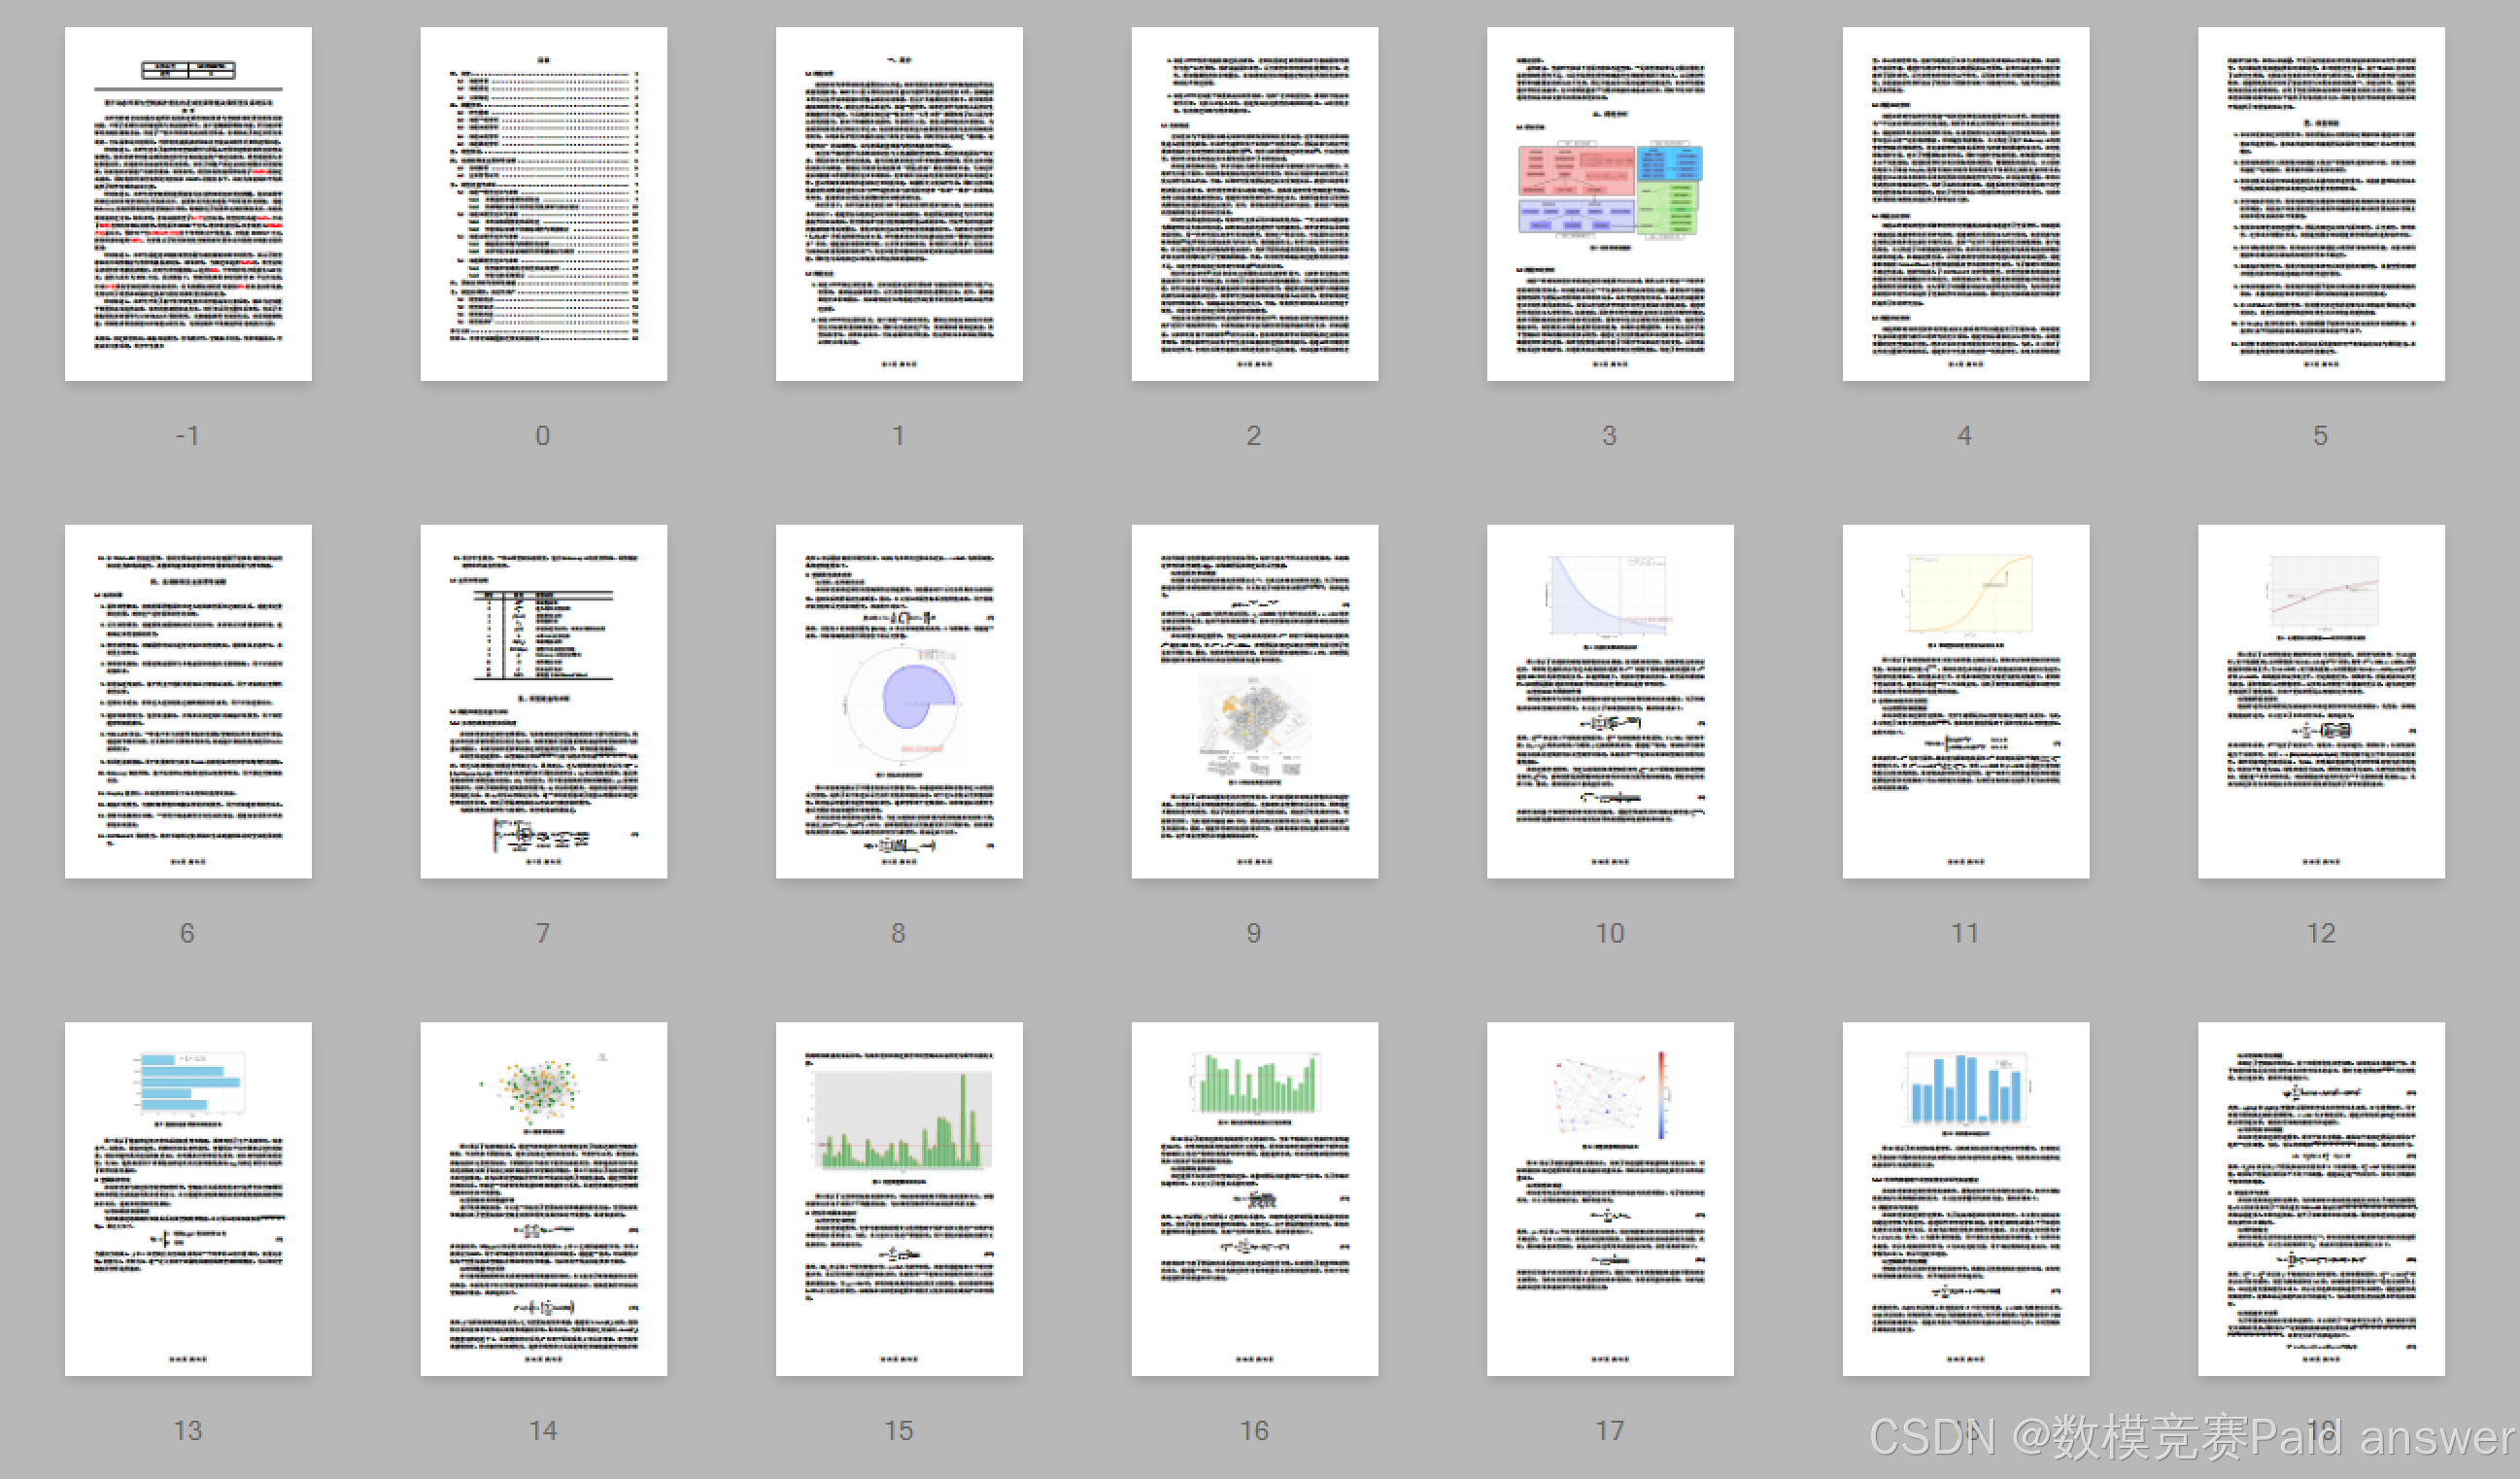Open page 14 with network scatter graph
Image resolution: width=2520 pixels, height=1479 pixels.
pyautogui.click(x=543, y=1198)
